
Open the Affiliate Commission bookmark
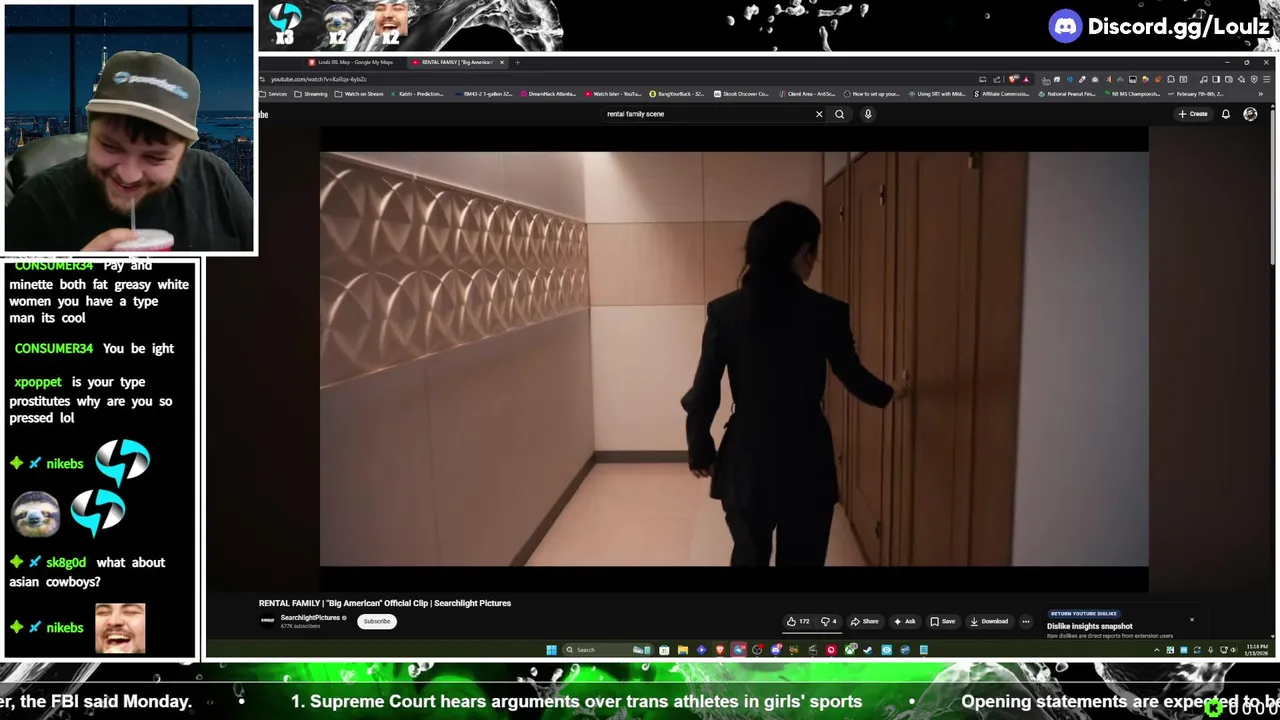pyautogui.click(x=1000, y=94)
